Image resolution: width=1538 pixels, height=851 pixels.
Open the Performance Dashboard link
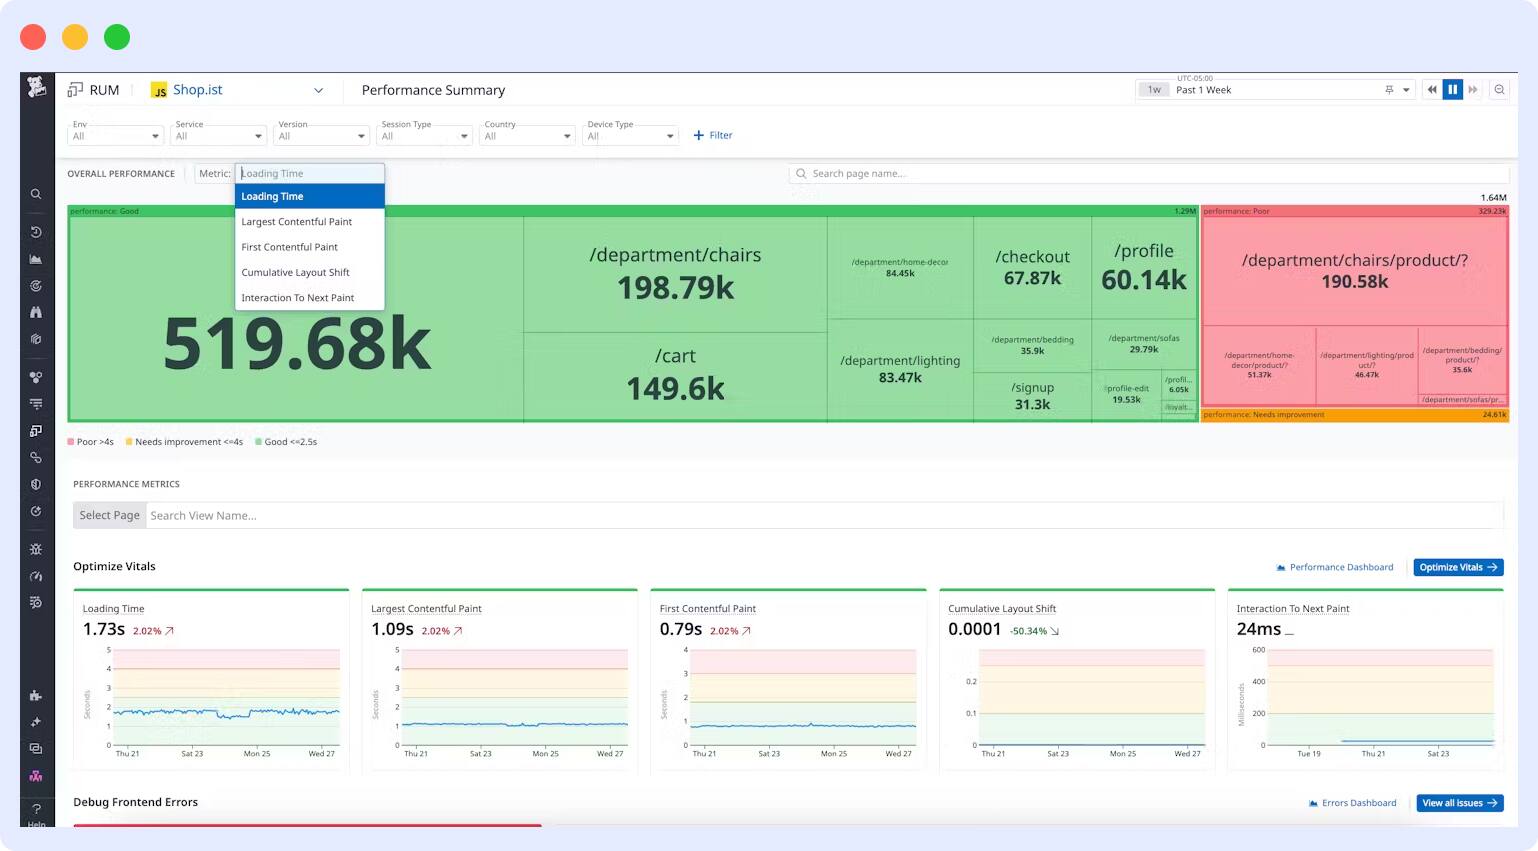pyautogui.click(x=1335, y=567)
